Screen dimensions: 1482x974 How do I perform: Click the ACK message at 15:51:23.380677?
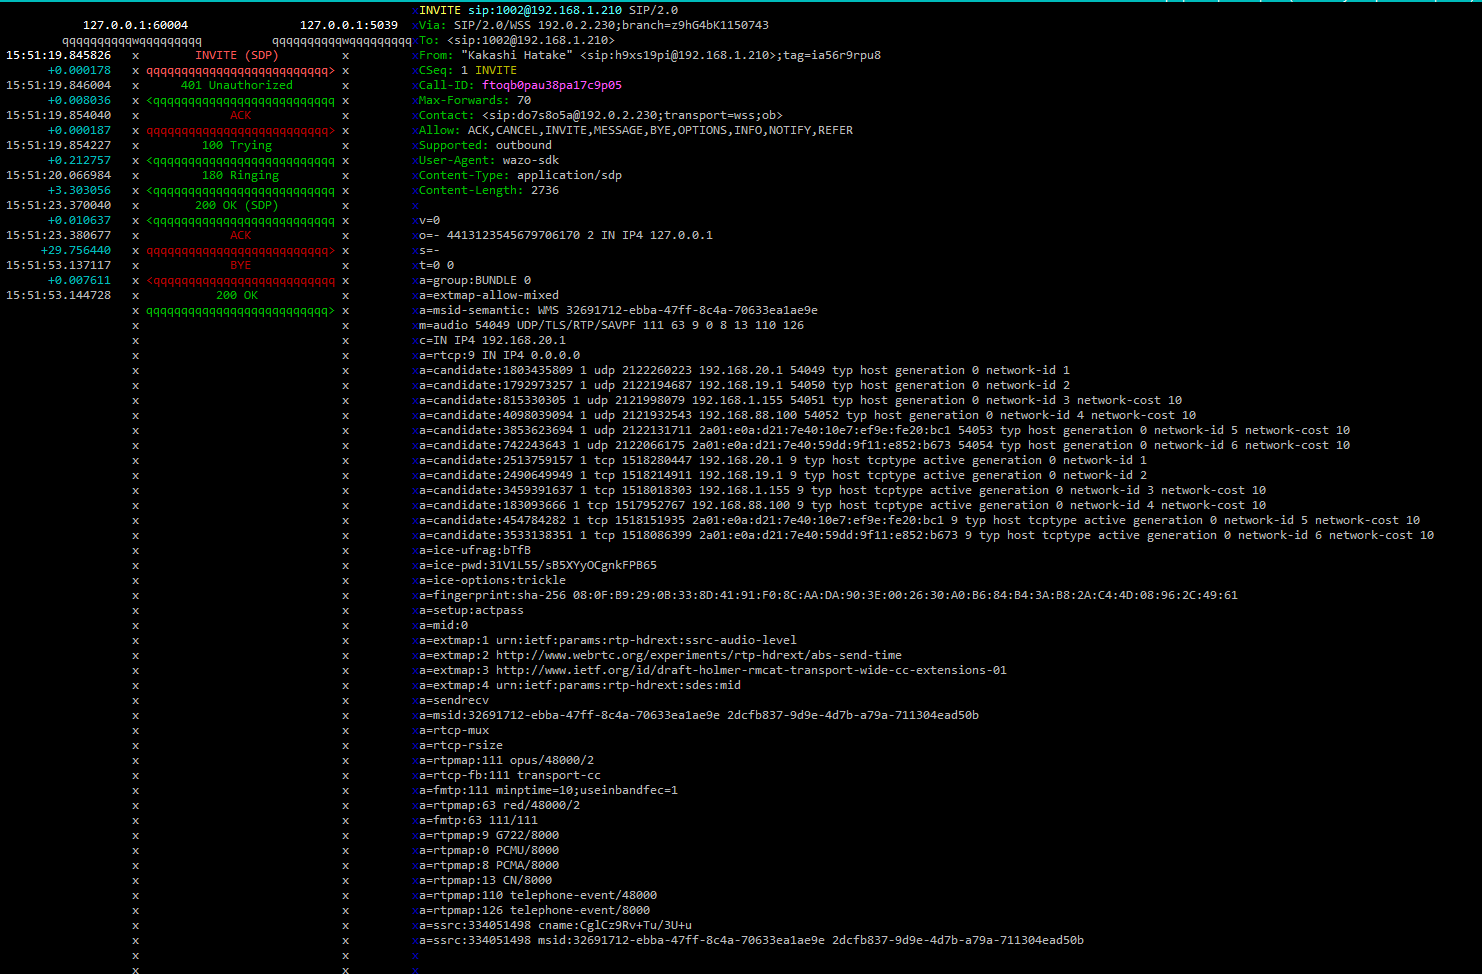pos(240,236)
